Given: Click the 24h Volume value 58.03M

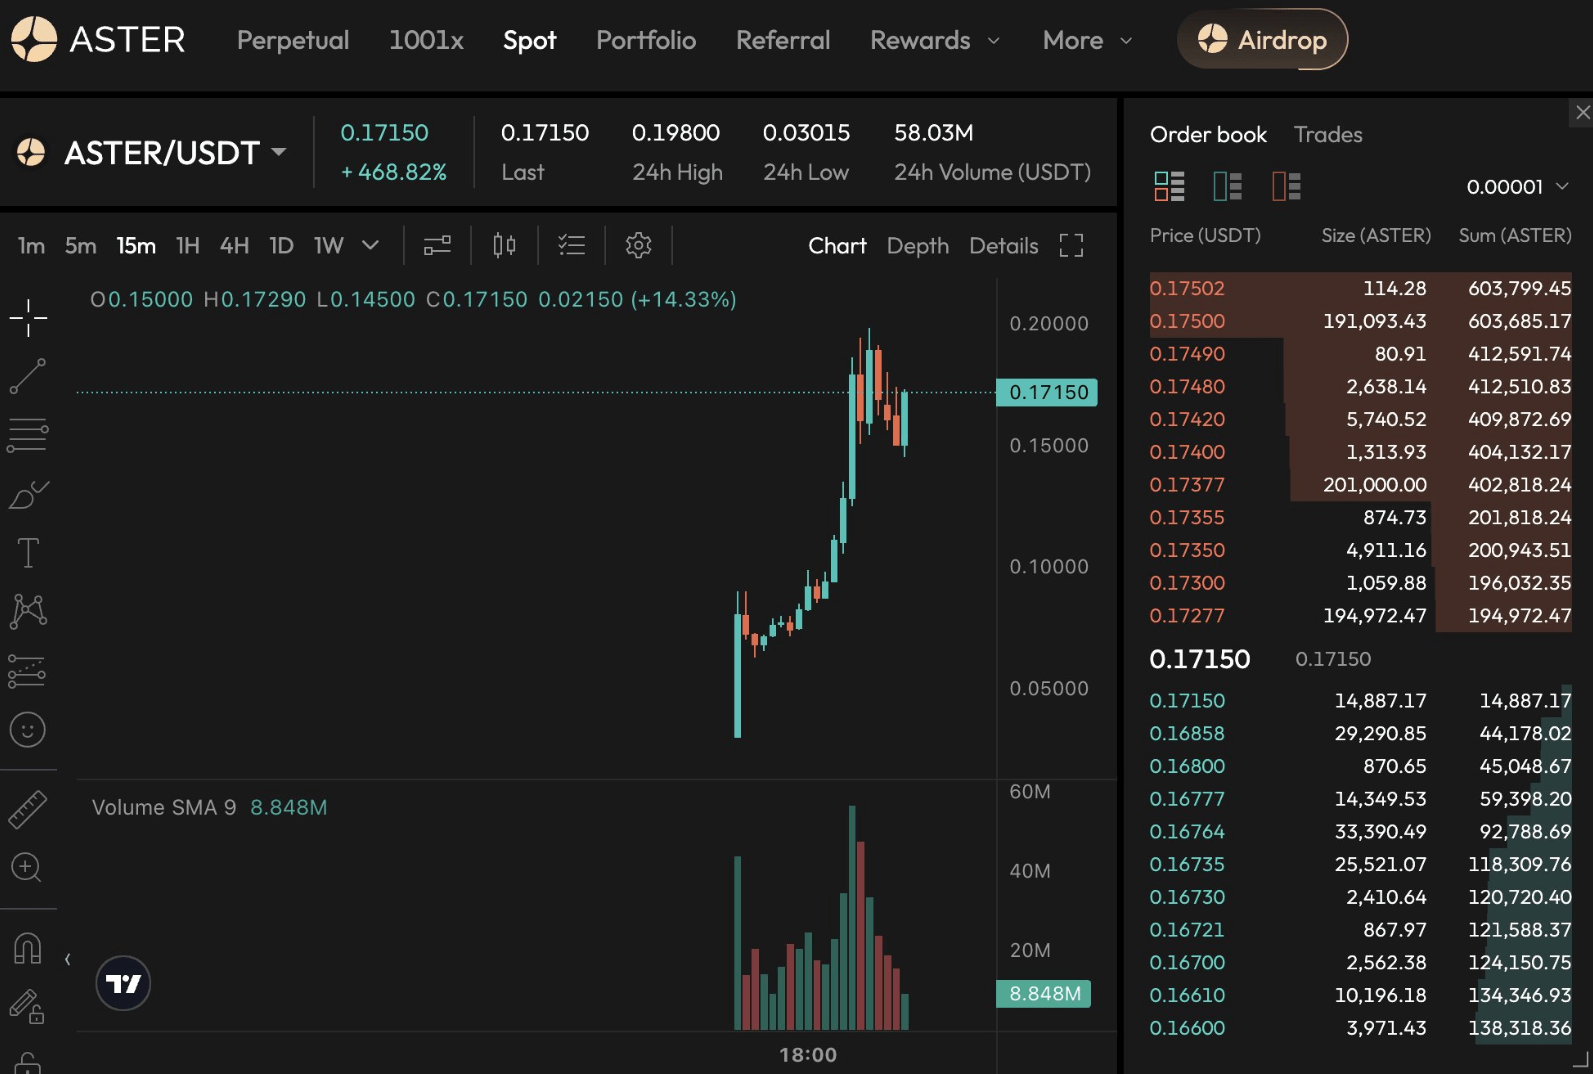Looking at the screenshot, I should point(934,133).
